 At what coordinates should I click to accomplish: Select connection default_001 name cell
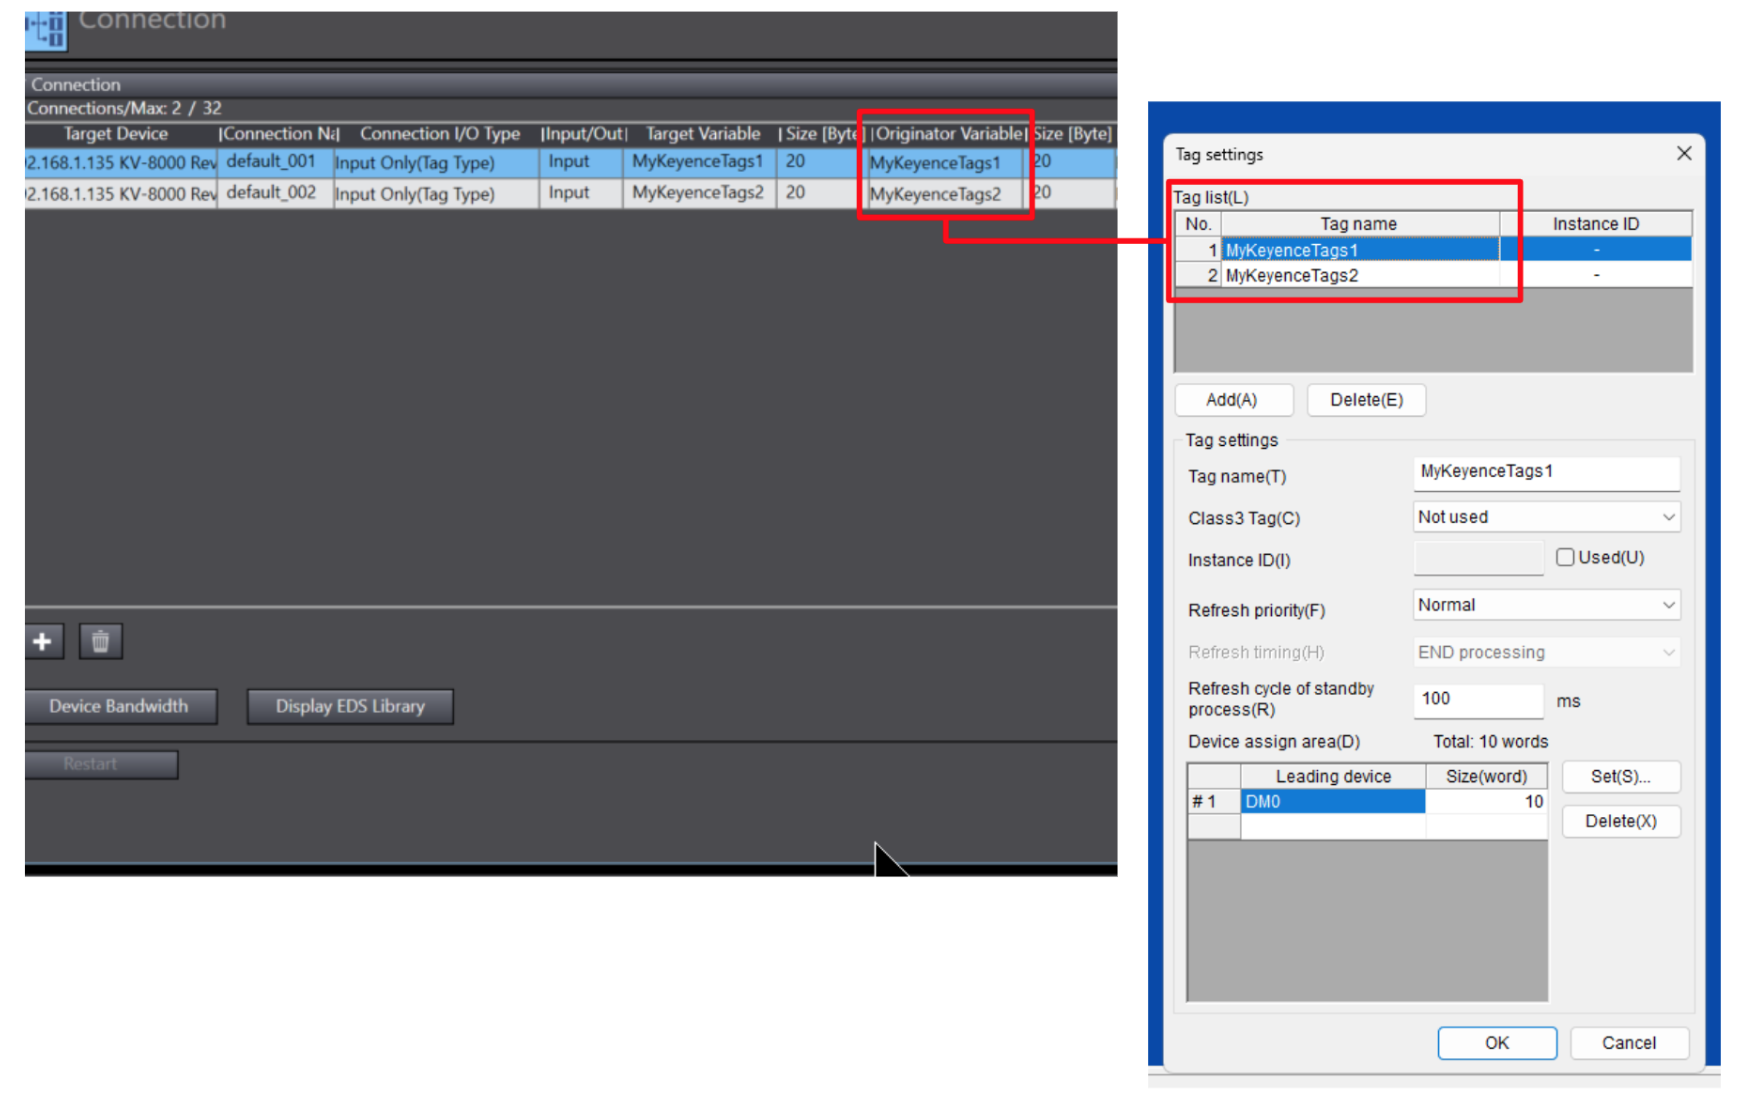click(x=275, y=162)
